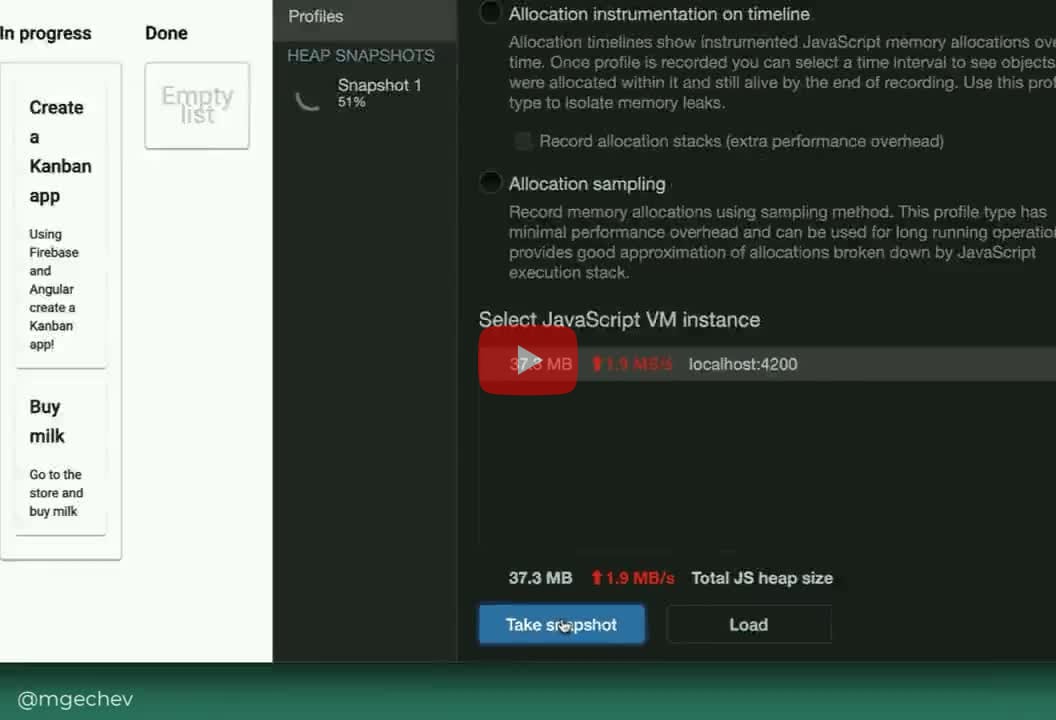The image size is (1056, 720).
Task: Open the Buy milk task card
Action: [61, 460]
